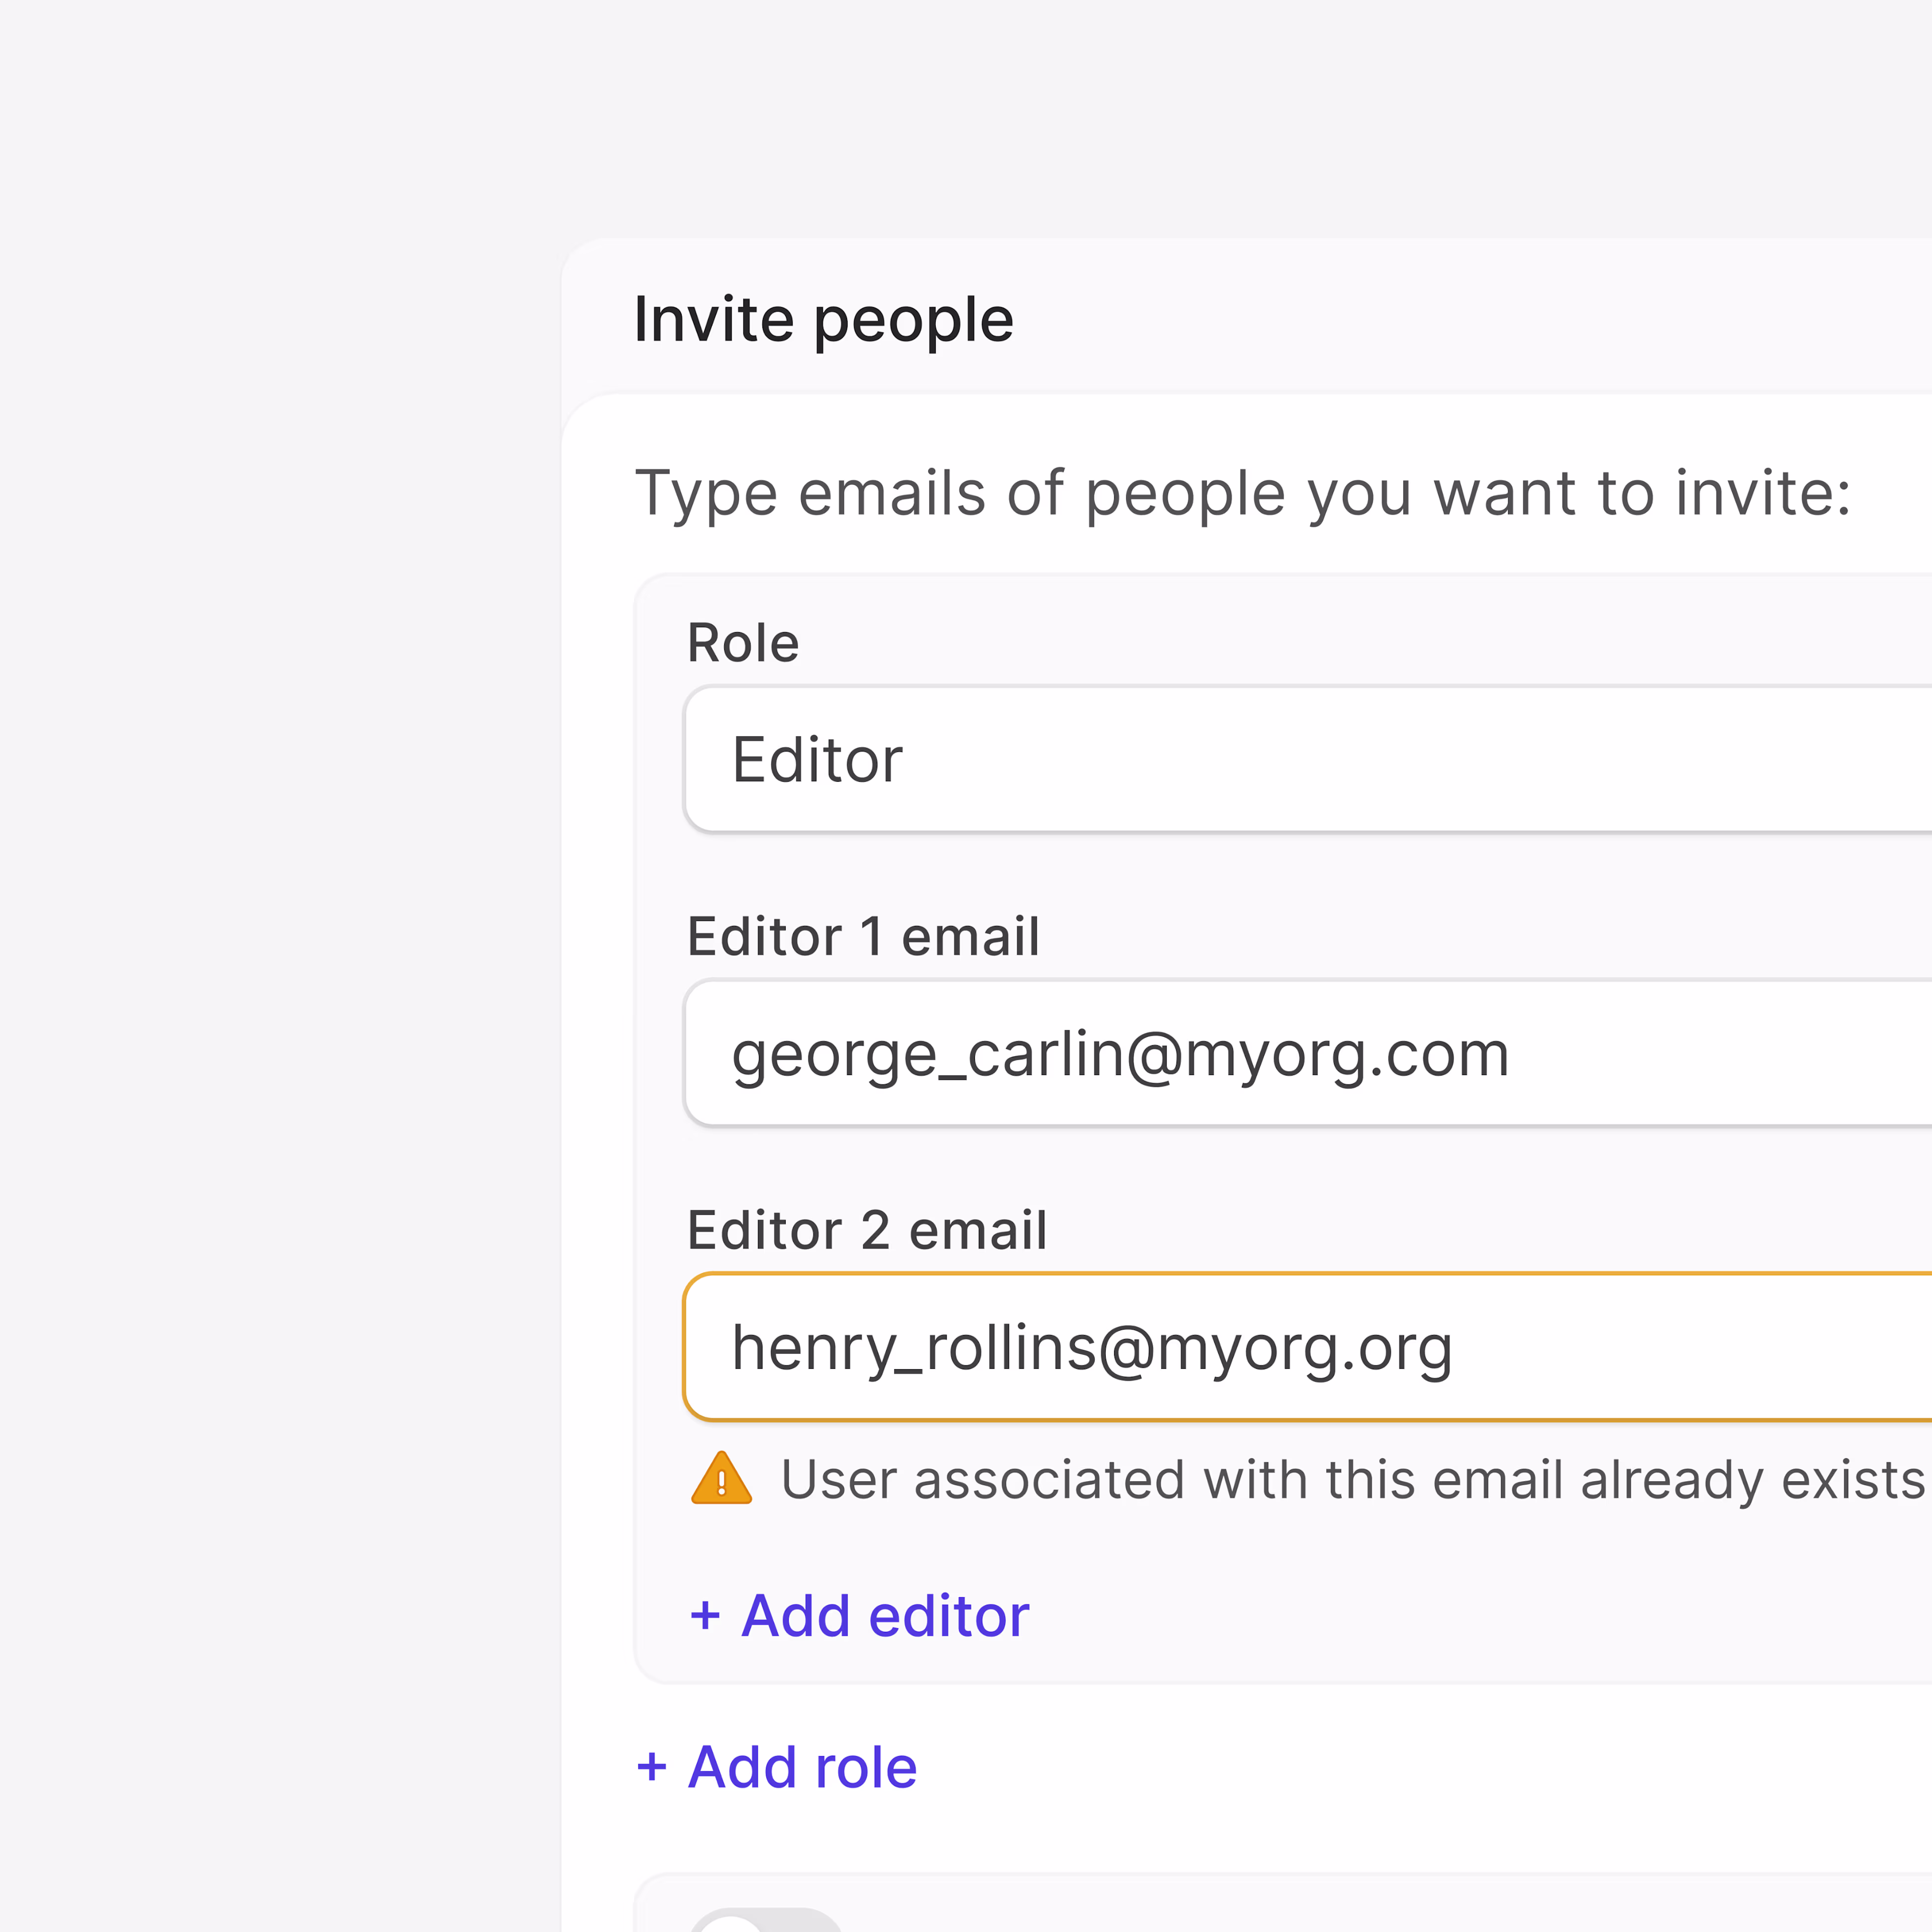Open the Role dropdown showing Editor
Image resolution: width=1932 pixels, height=1932 pixels.
pos(1300,759)
